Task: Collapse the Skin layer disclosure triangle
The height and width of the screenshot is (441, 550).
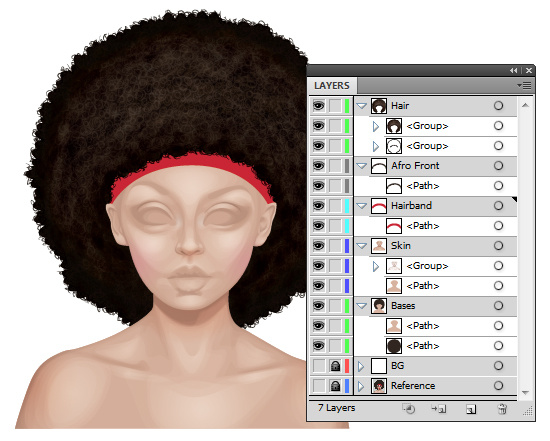Action: pyautogui.click(x=361, y=246)
